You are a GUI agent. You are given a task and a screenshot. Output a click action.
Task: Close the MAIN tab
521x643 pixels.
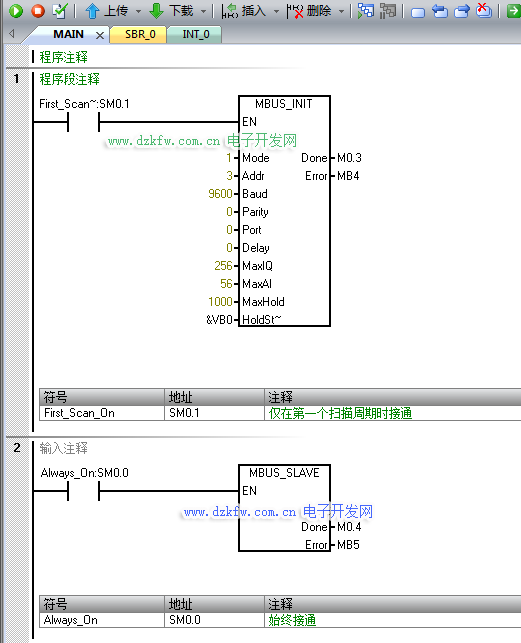(100, 36)
